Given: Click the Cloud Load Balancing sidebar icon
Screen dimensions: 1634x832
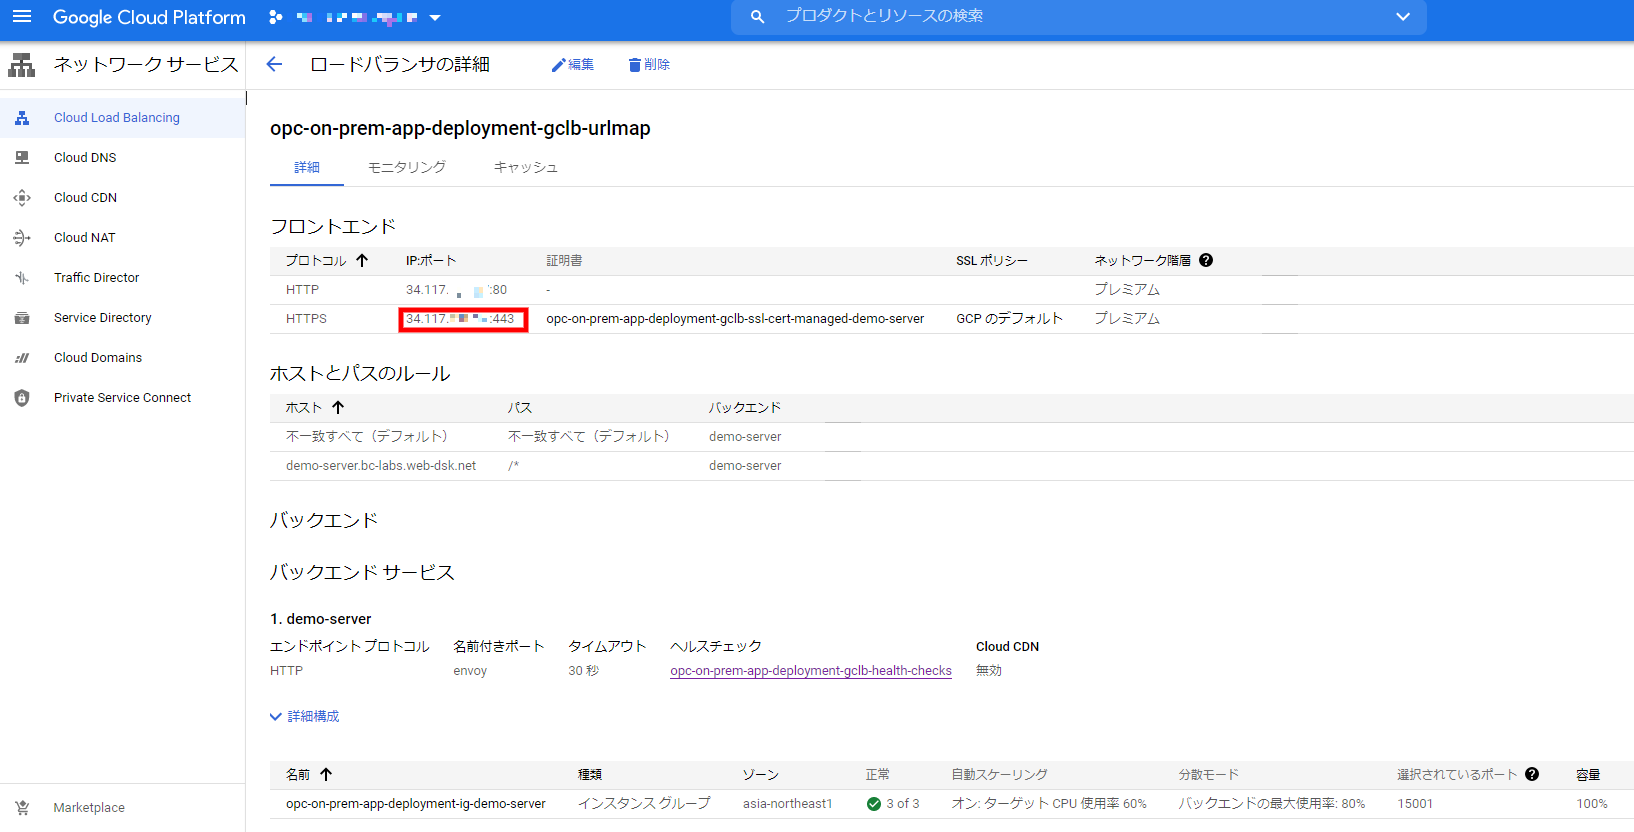Looking at the screenshot, I should 22,118.
